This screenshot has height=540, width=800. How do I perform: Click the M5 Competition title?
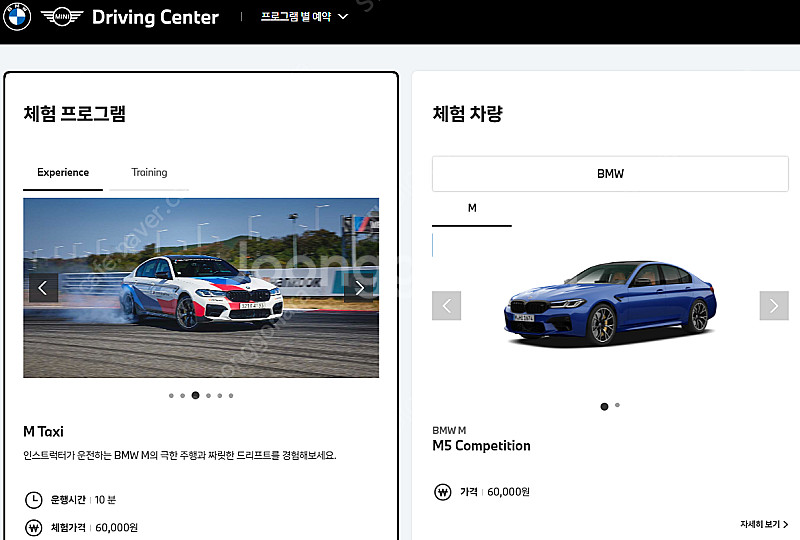tap(481, 446)
